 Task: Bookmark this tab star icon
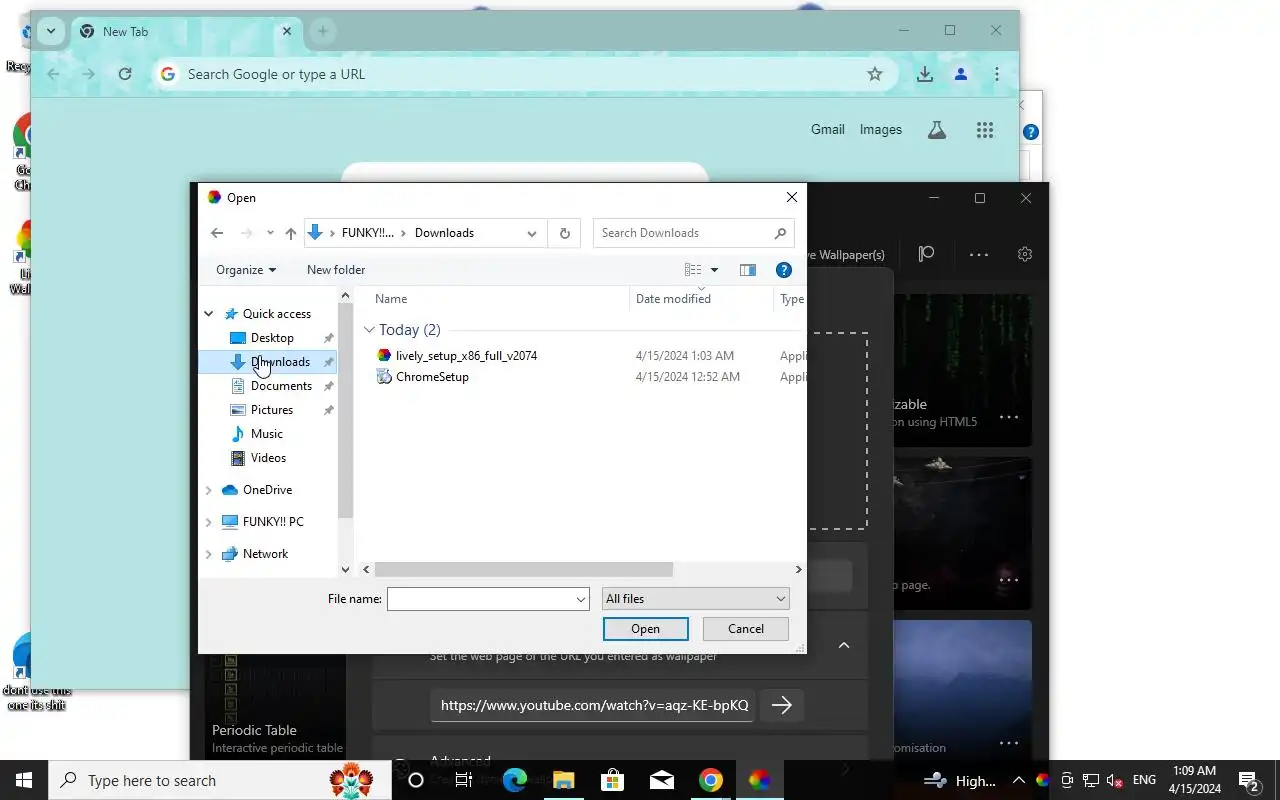[875, 74]
